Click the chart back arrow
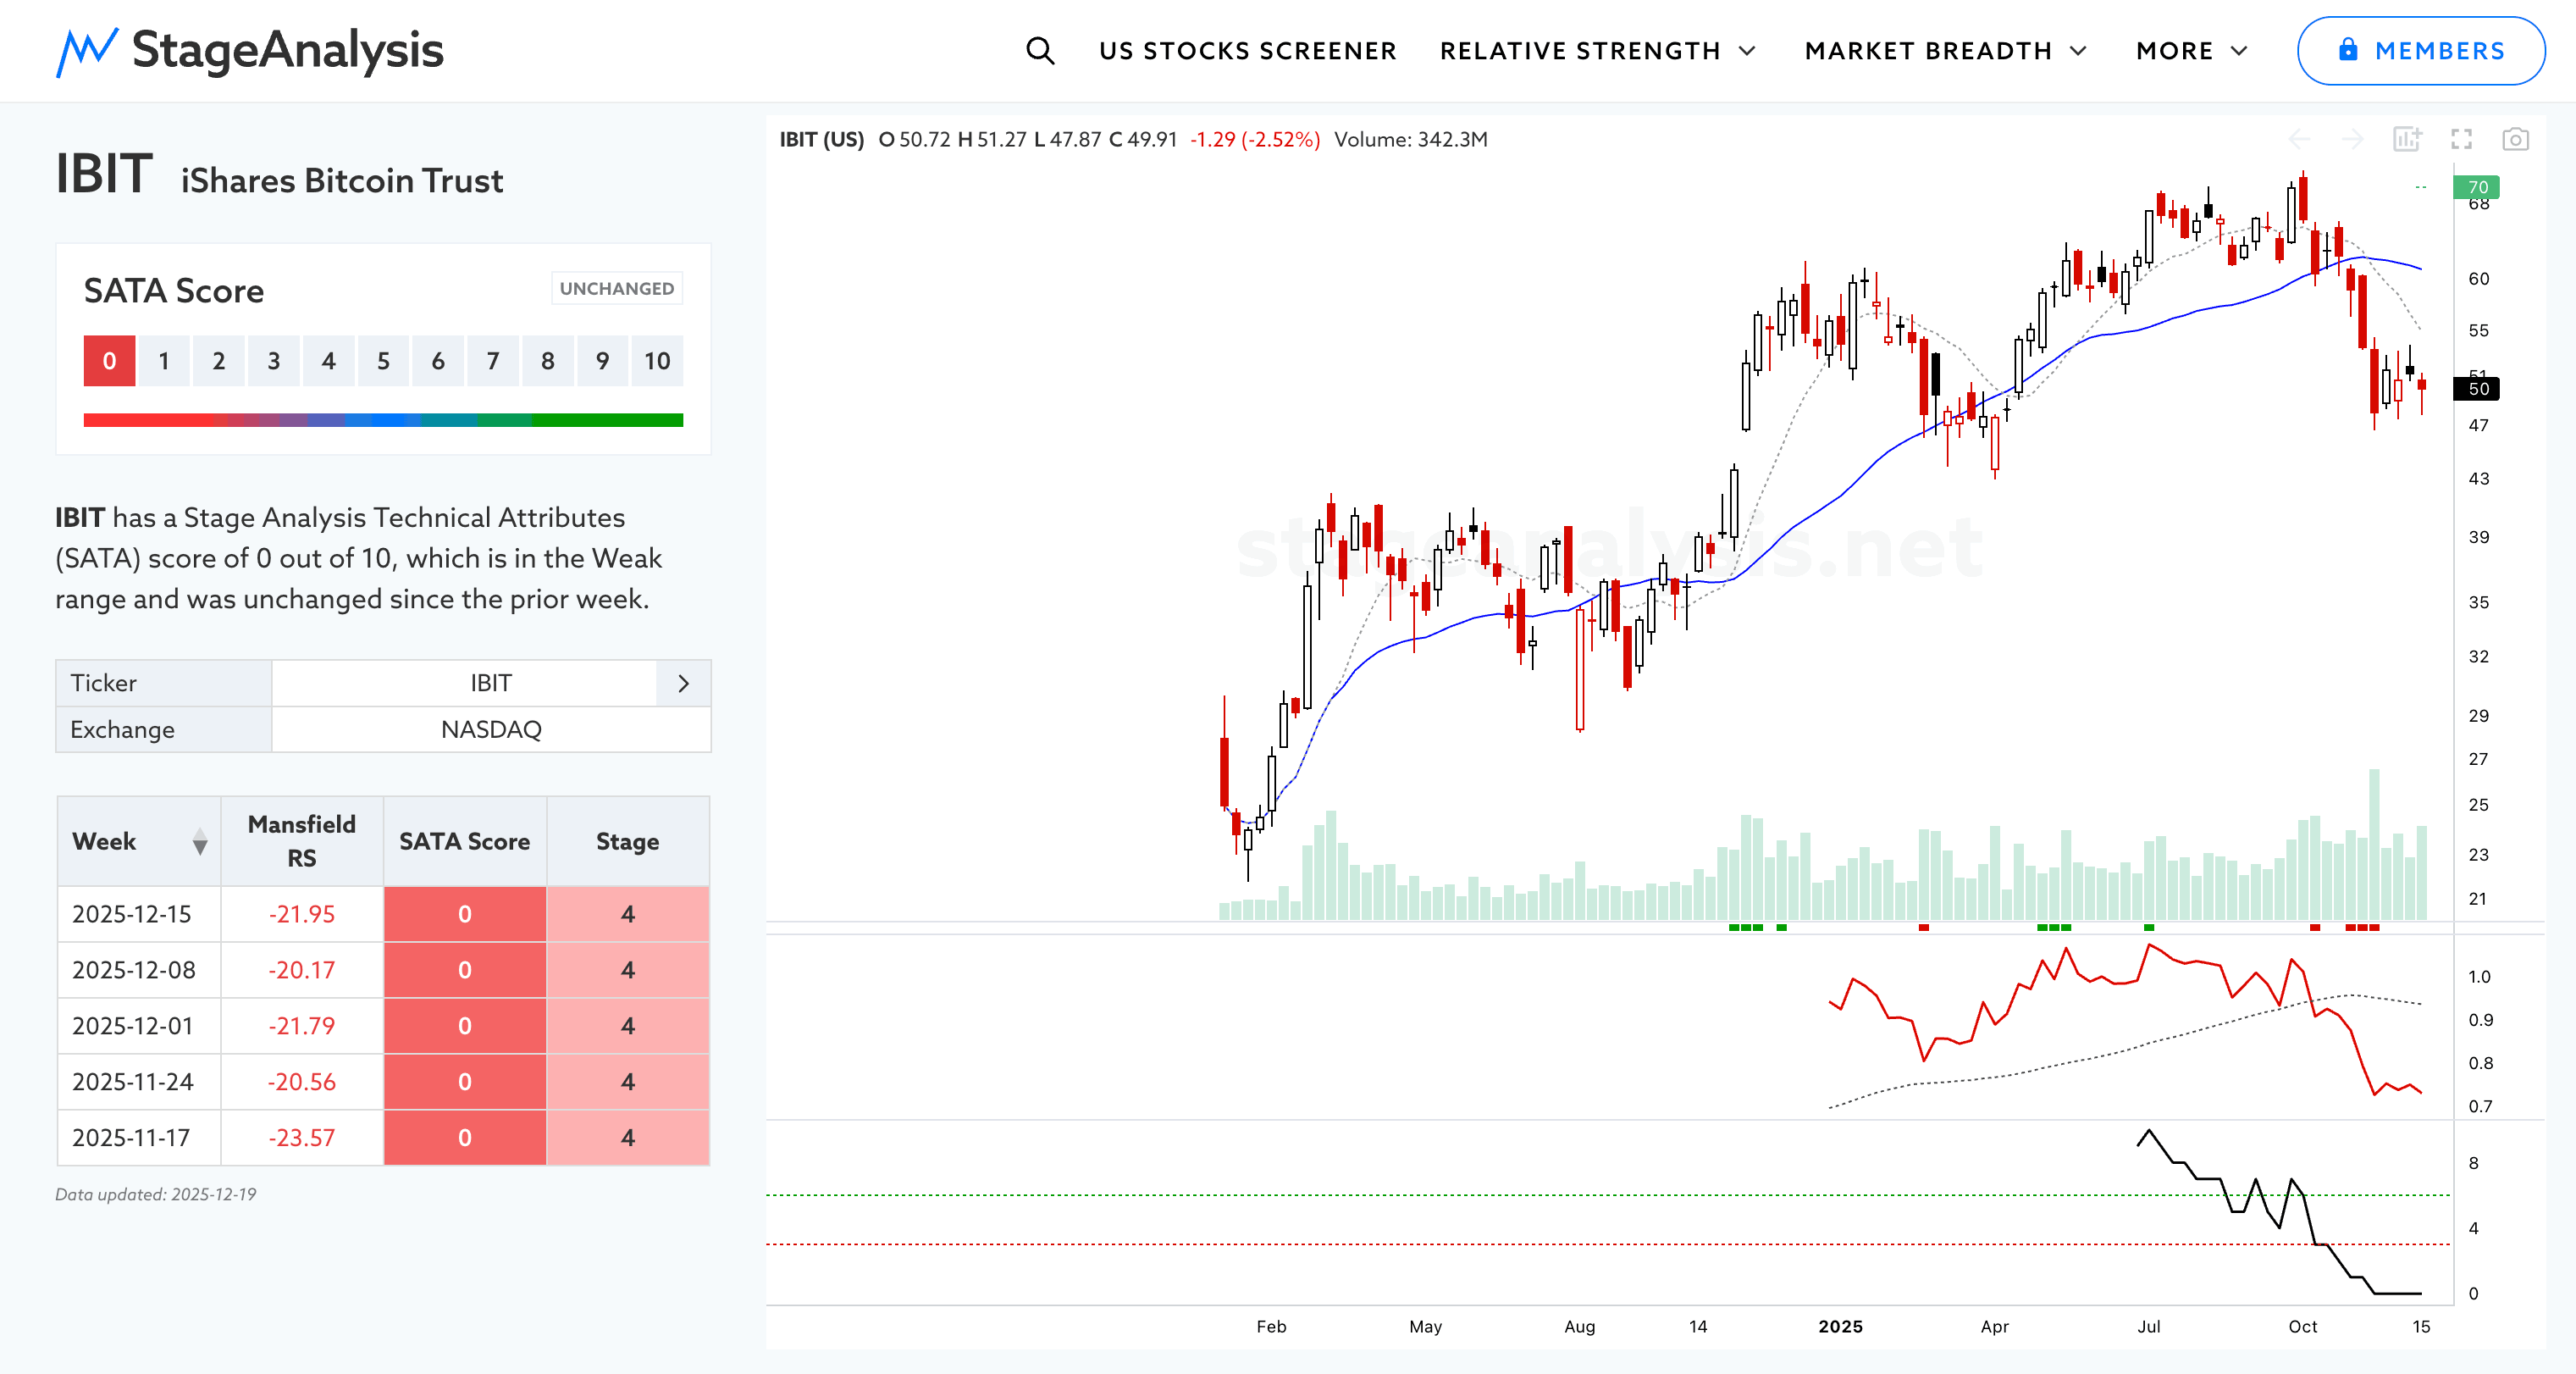The height and width of the screenshot is (1374, 2576). click(x=2299, y=139)
